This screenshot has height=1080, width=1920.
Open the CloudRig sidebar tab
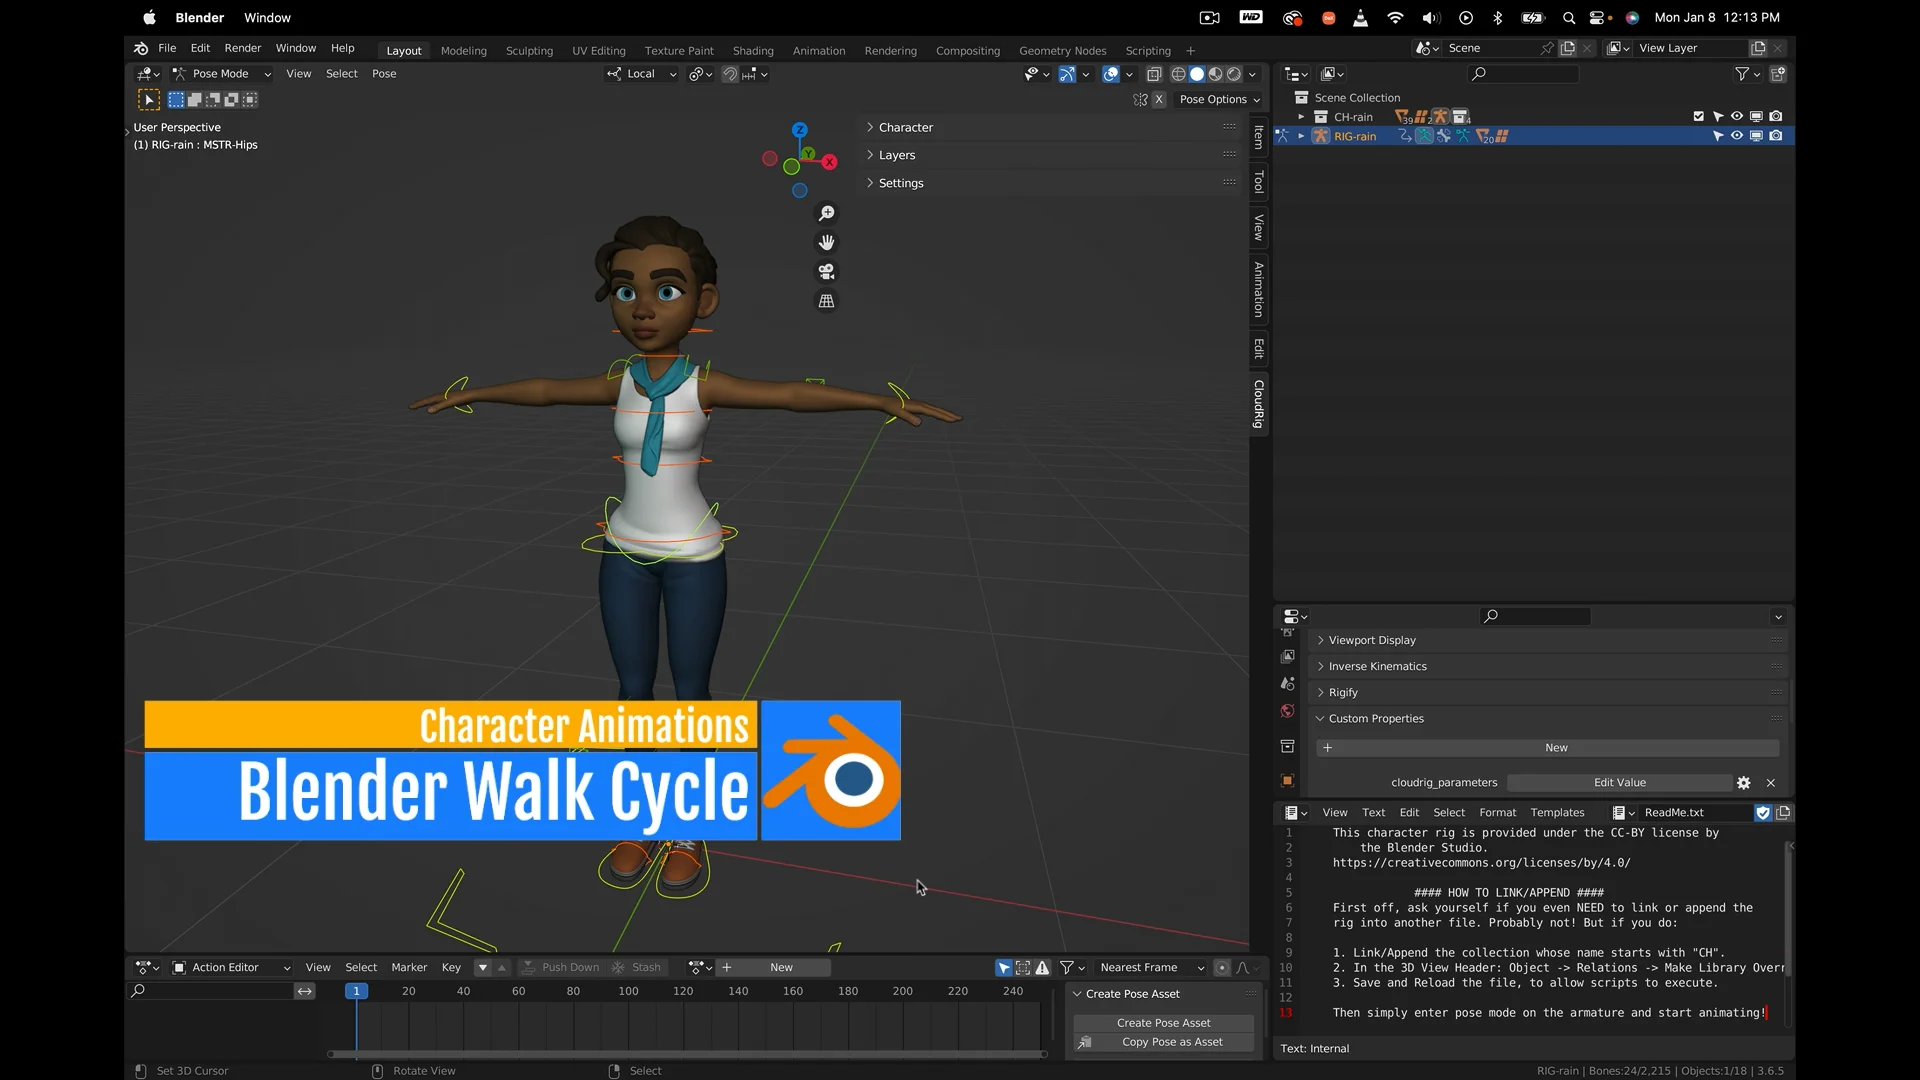[1259, 404]
